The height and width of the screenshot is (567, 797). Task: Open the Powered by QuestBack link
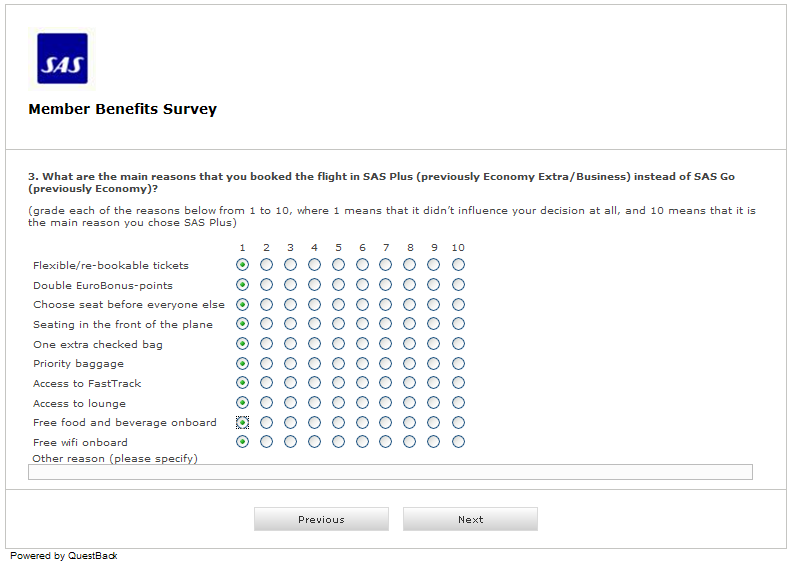(x=64, y=556)
